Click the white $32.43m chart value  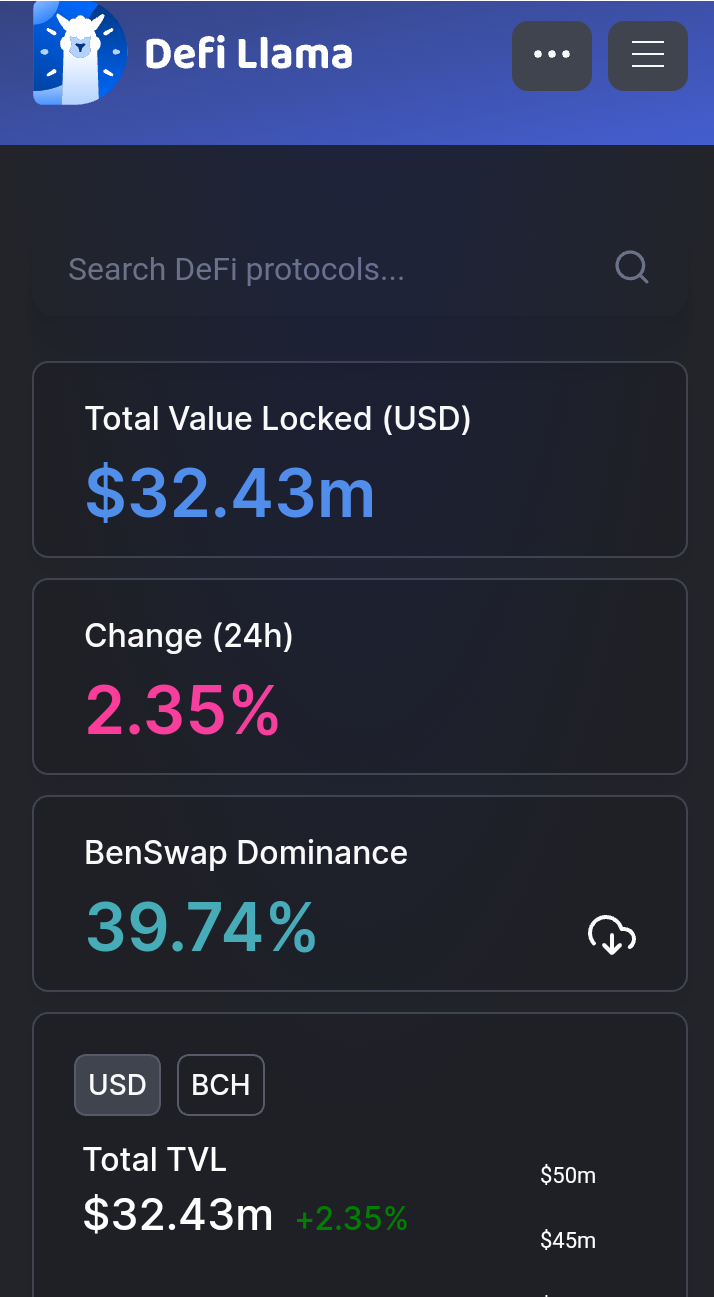point(178,1214)
